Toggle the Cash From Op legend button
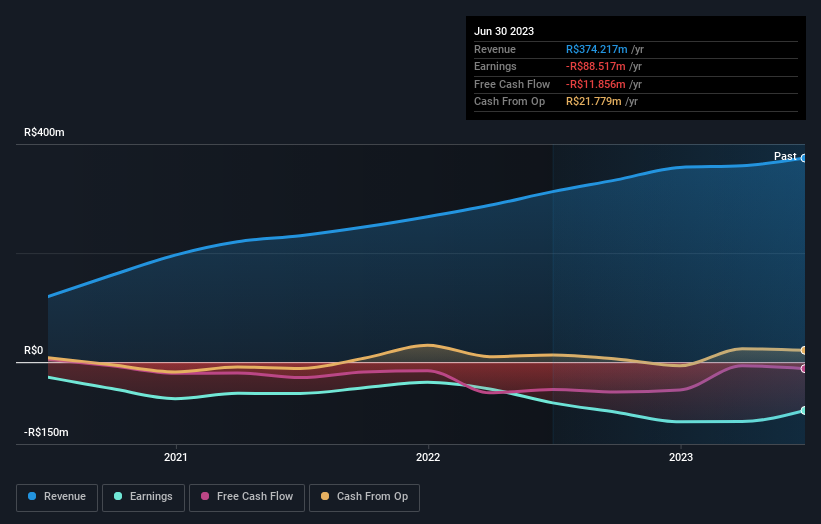 point(364,497)
